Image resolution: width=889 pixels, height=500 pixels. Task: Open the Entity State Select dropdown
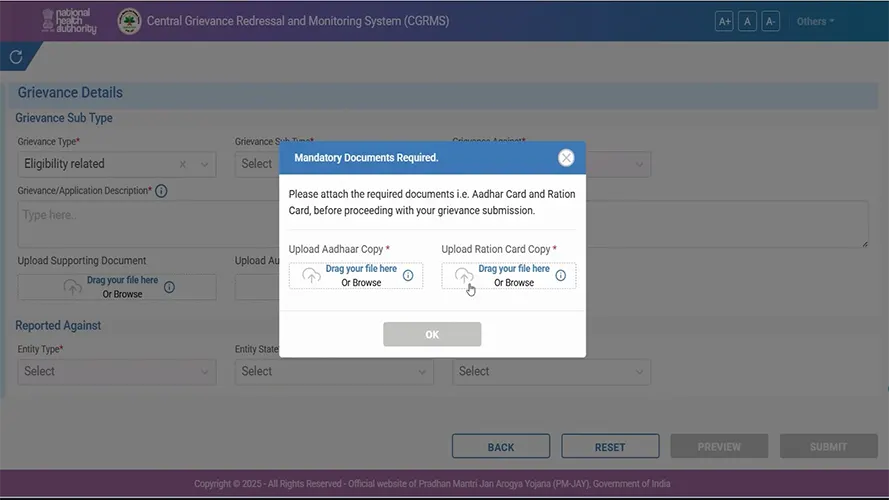334,372
